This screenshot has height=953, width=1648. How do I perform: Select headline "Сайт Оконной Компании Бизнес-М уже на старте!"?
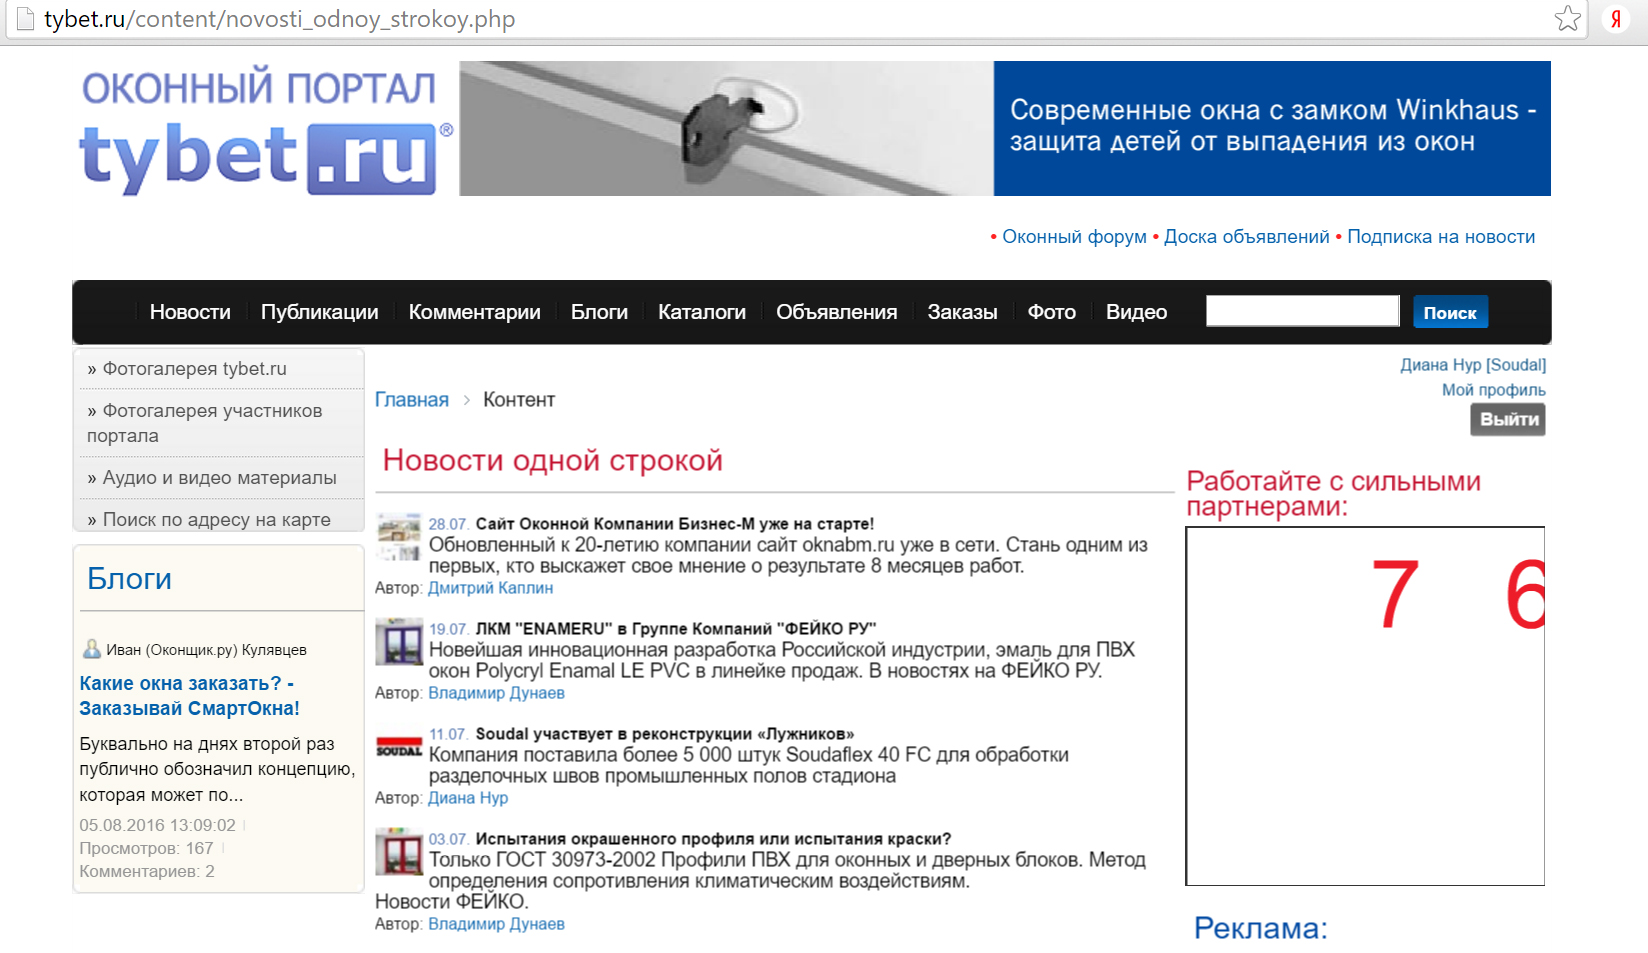pos(675,524)
